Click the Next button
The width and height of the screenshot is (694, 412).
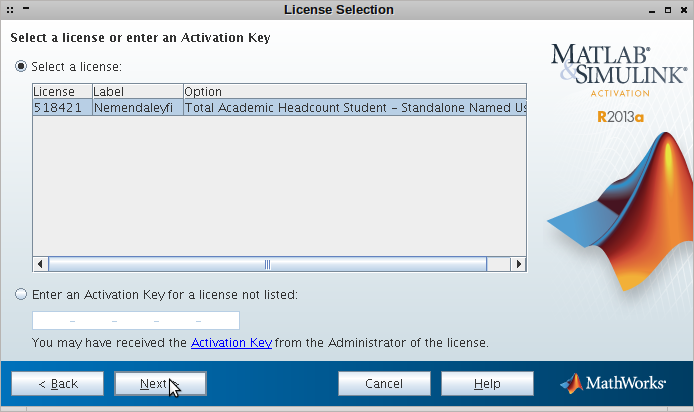click(160, 383)
